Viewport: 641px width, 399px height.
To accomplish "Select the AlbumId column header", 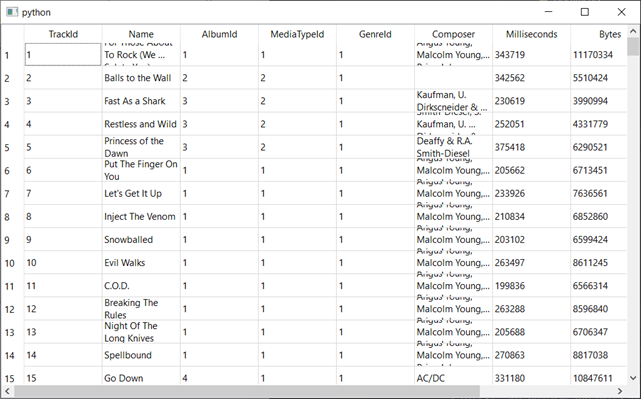I will [x=219, y=34].
